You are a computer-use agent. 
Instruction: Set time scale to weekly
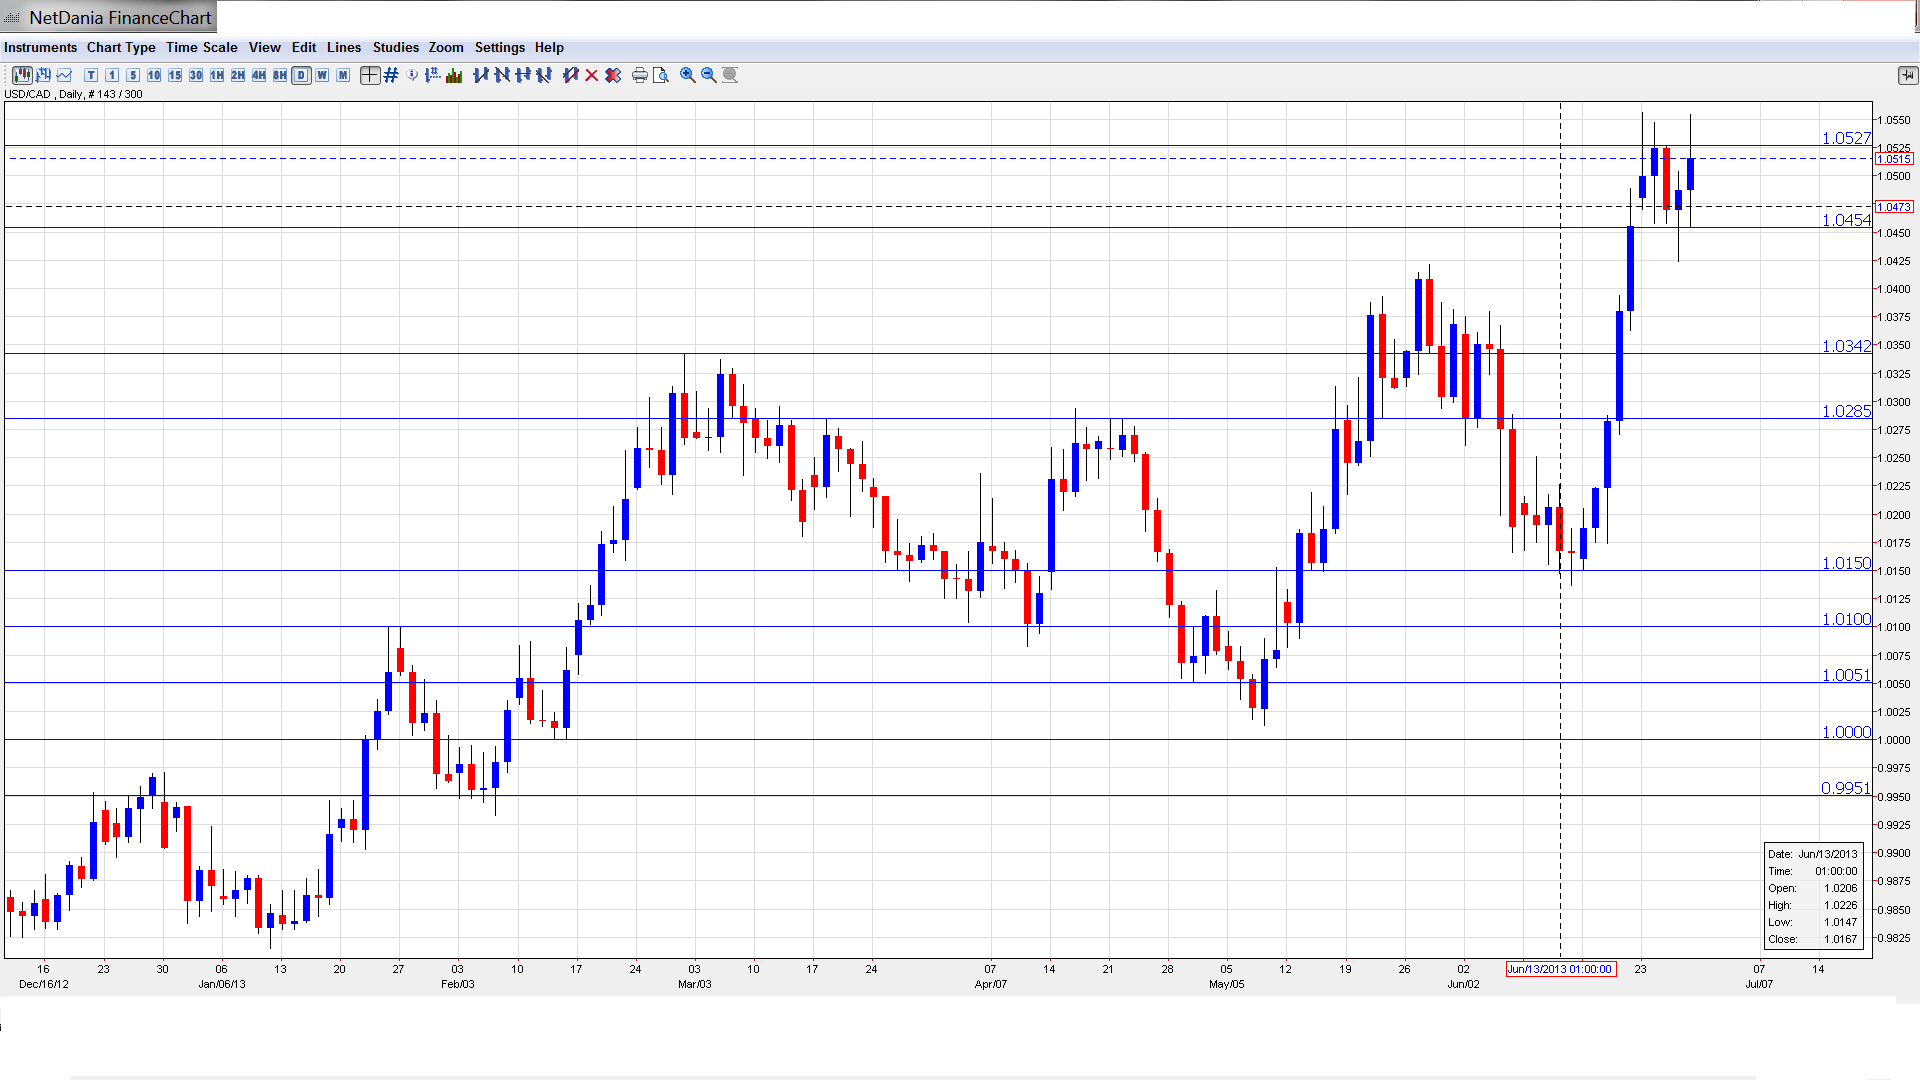322,75
